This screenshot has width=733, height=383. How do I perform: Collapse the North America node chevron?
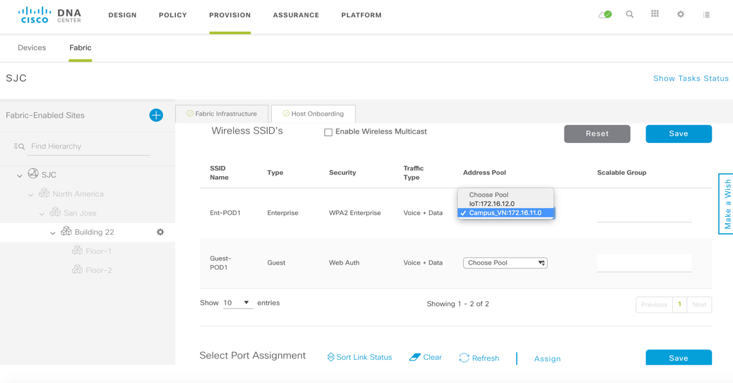31,195
